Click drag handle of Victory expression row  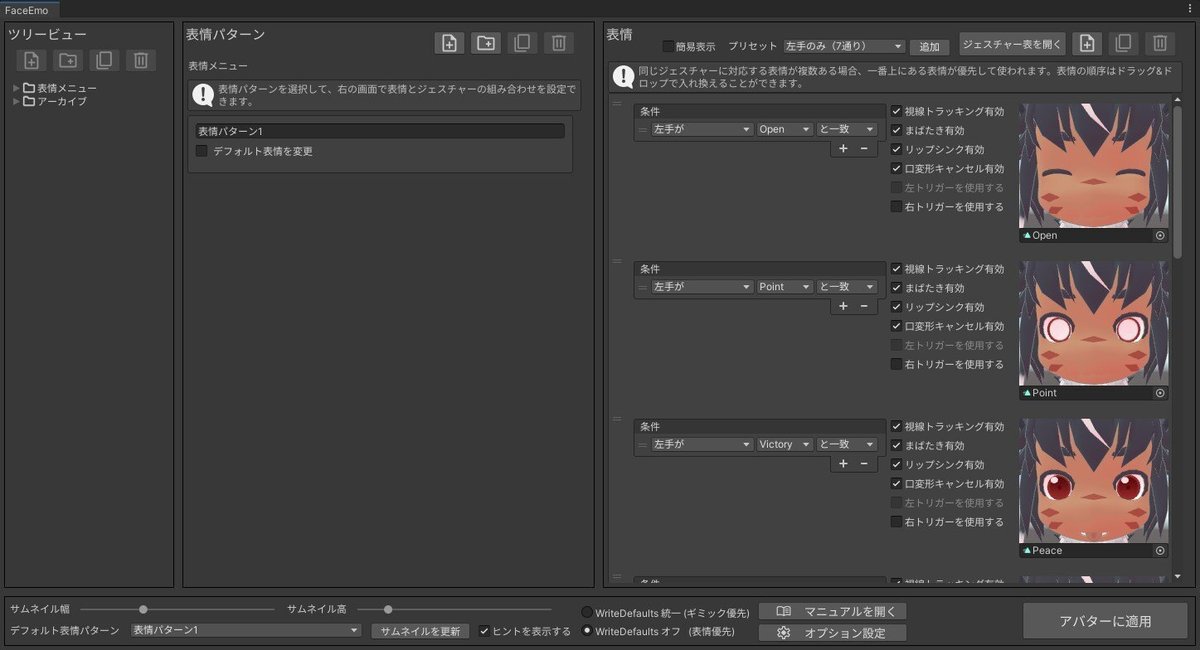[616, 419]
